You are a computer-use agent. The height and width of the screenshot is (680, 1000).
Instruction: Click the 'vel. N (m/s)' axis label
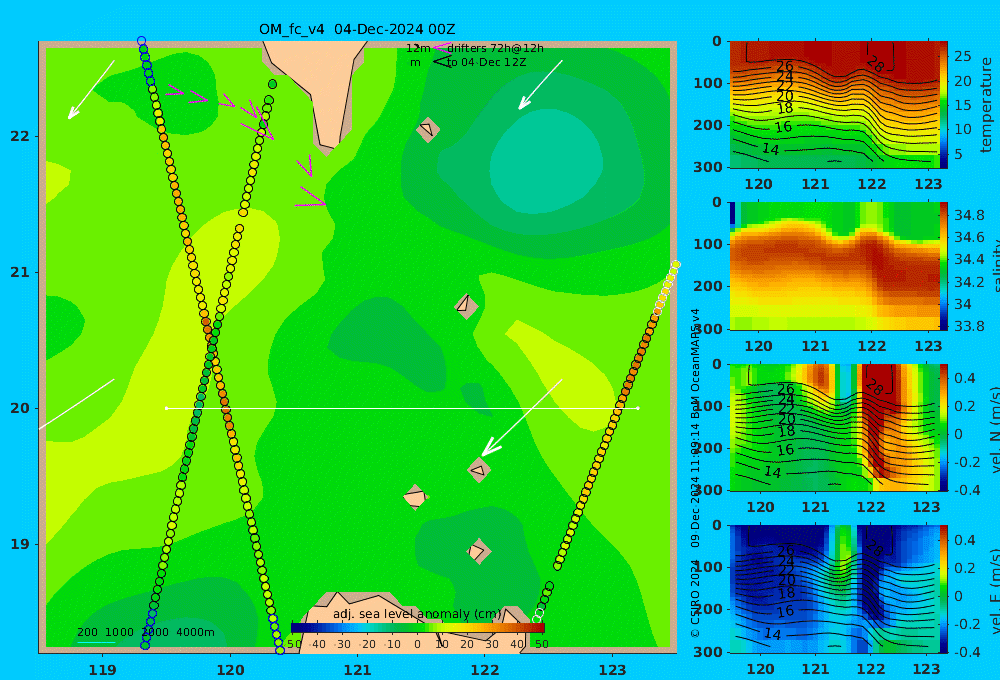(995, 429)
